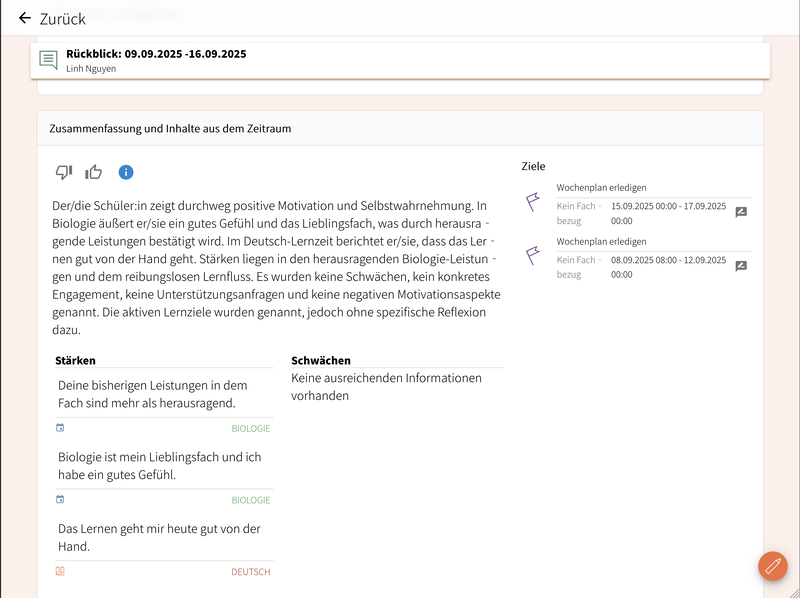The height and width of the screenshot is (598, 800).
Task: Click the Ziele section heading
Action: coord(533,166)
